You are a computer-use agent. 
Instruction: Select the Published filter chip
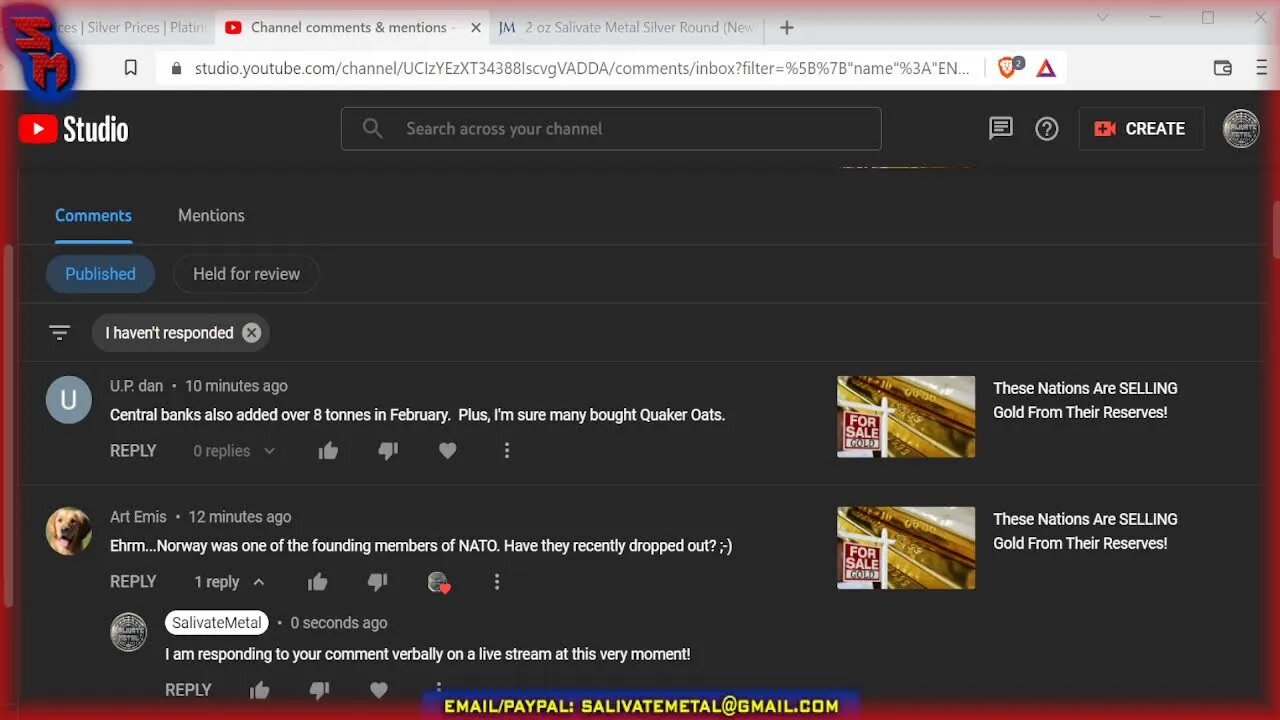pyautogui.click(x=100, y=273)
